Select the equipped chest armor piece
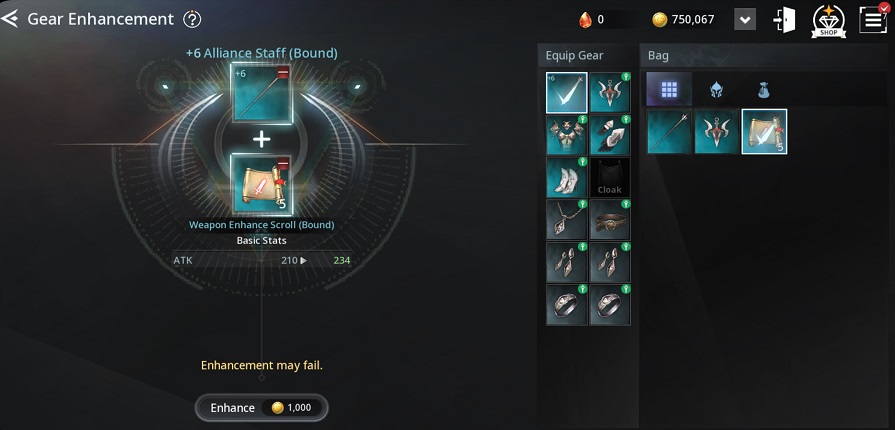This screenshot has width=895, height=430. (x=567, y=135)
